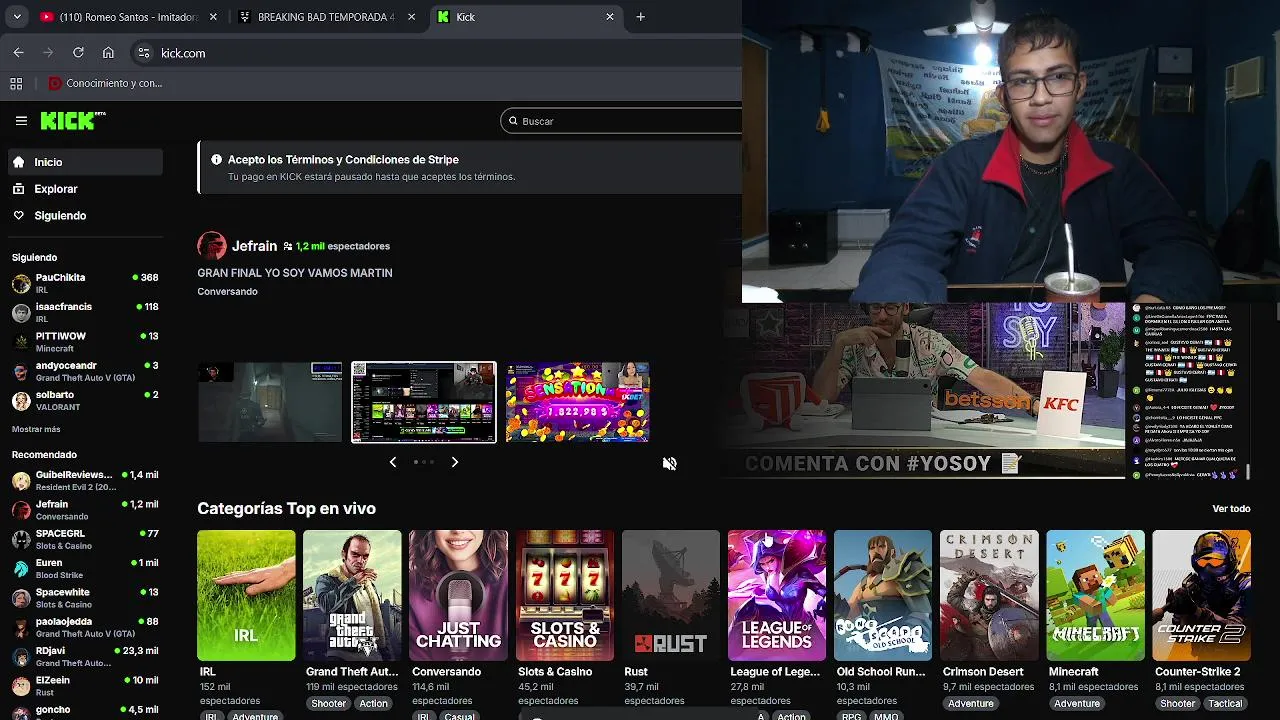Open the Grand Theft Auto category card

coord(352,595)
